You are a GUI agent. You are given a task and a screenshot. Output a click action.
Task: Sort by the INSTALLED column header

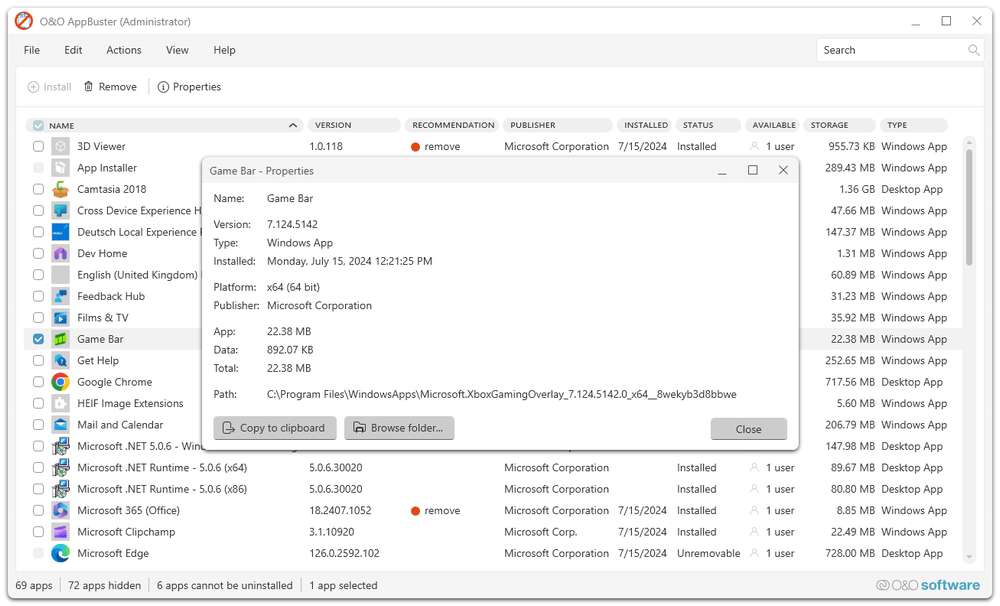[x=645, y=125]
